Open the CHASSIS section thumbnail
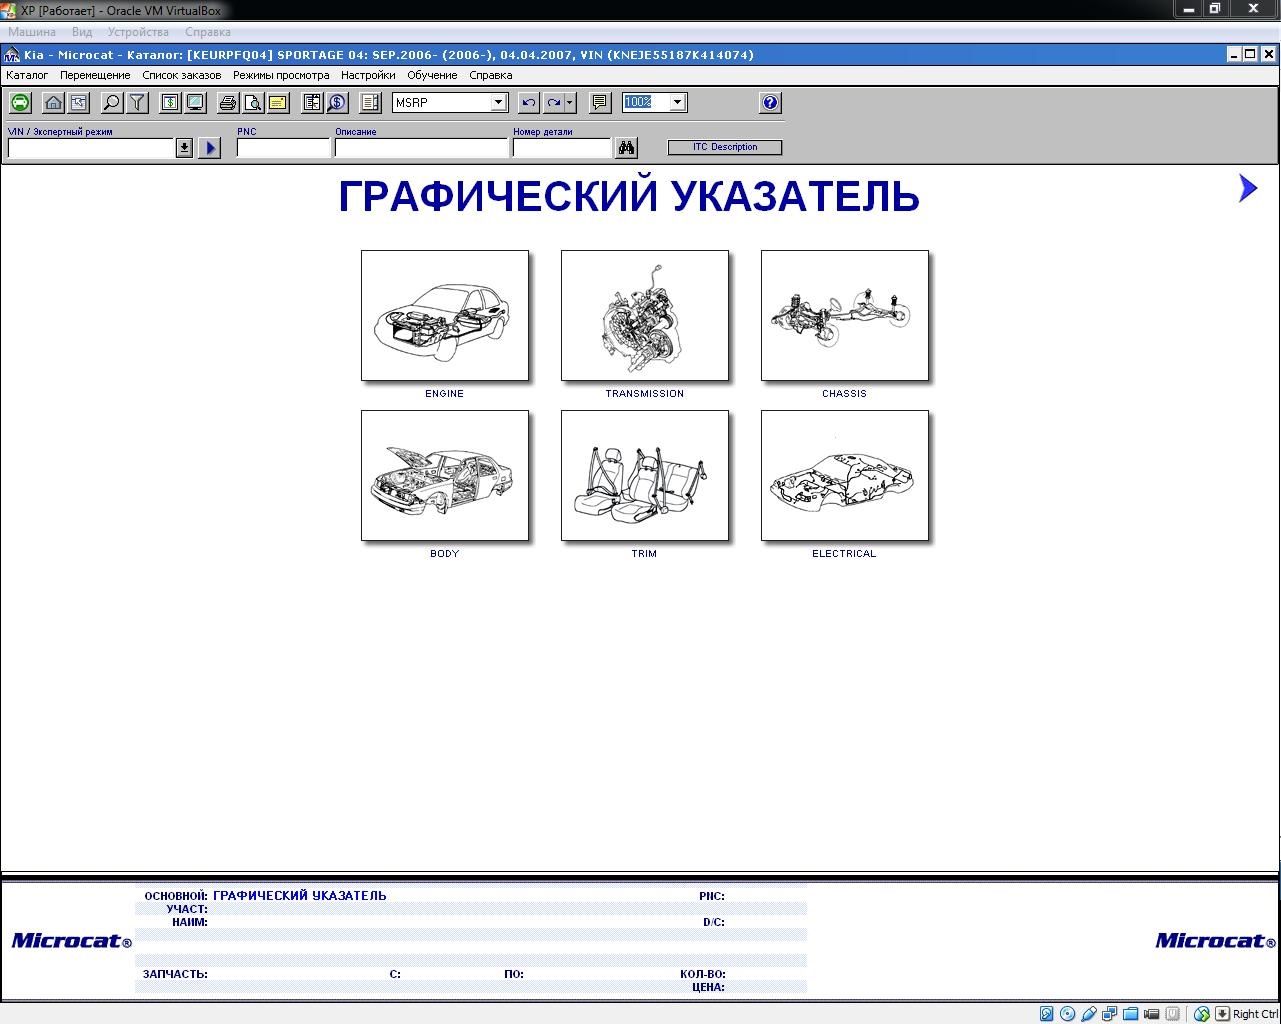This screenshot has width=1281, height=1024. point(845,316)
